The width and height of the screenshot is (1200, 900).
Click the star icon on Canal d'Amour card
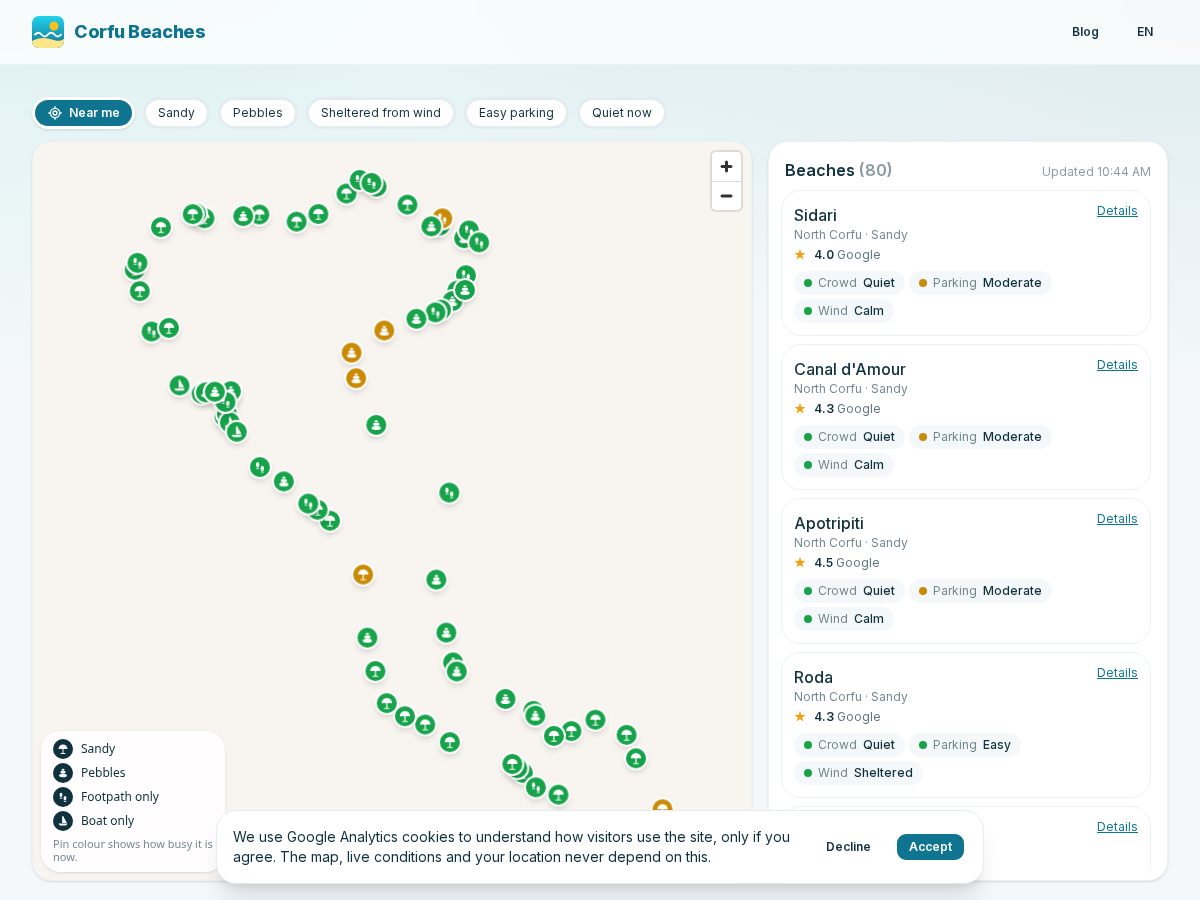(800, 409)
